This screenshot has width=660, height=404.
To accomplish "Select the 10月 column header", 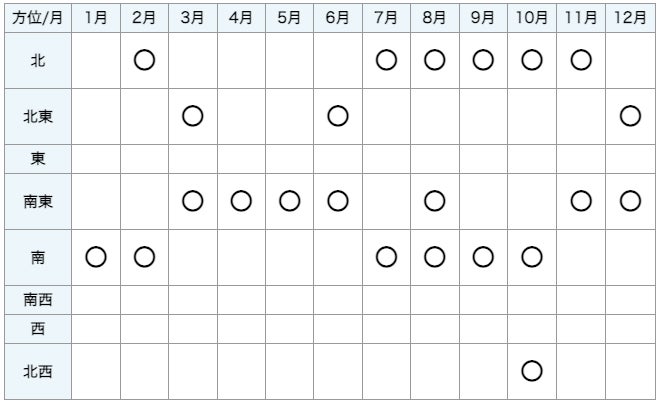I will pyautogui.click(x=532, y=17).
